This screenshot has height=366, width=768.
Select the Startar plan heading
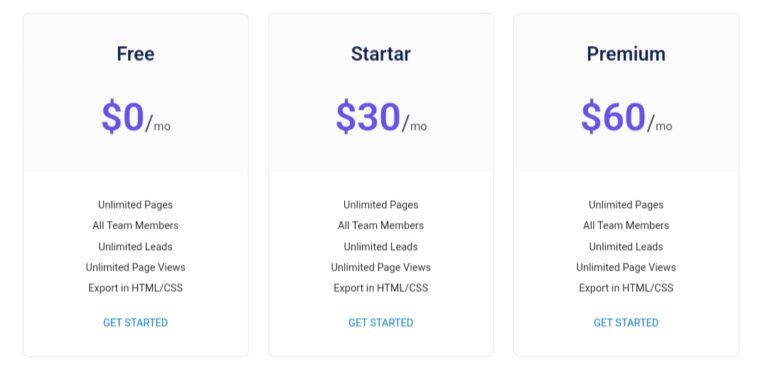381,53
